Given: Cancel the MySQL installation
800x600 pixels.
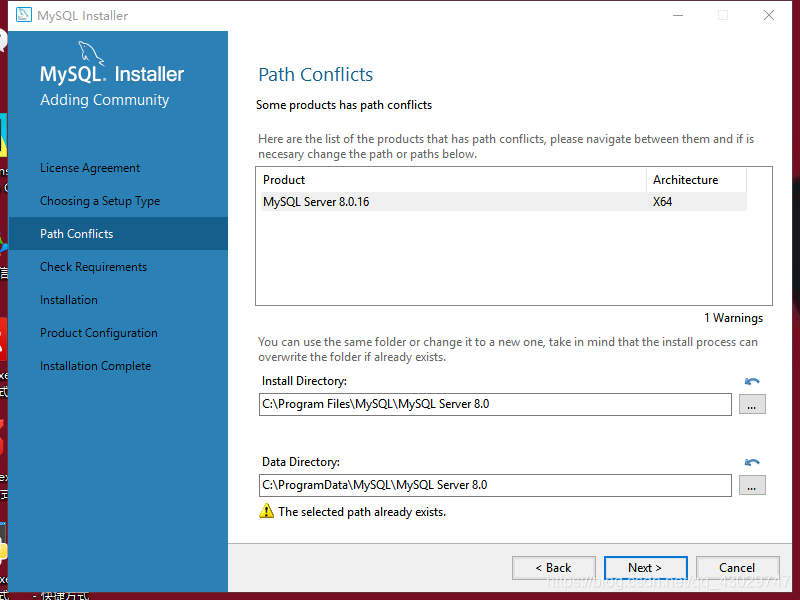Looking at the screenshot, I should coord(737,568).
